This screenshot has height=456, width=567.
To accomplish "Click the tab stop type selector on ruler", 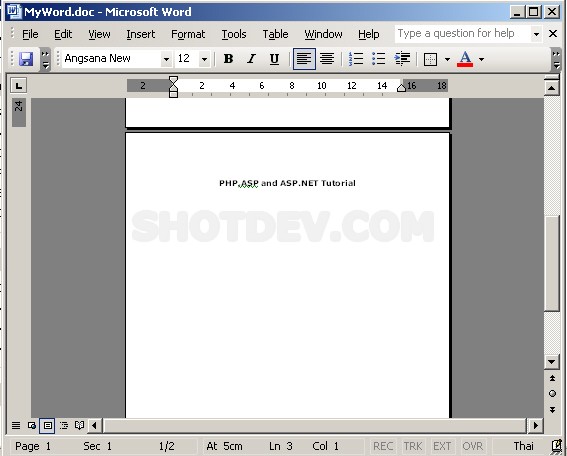I will (x=18, y=86).
